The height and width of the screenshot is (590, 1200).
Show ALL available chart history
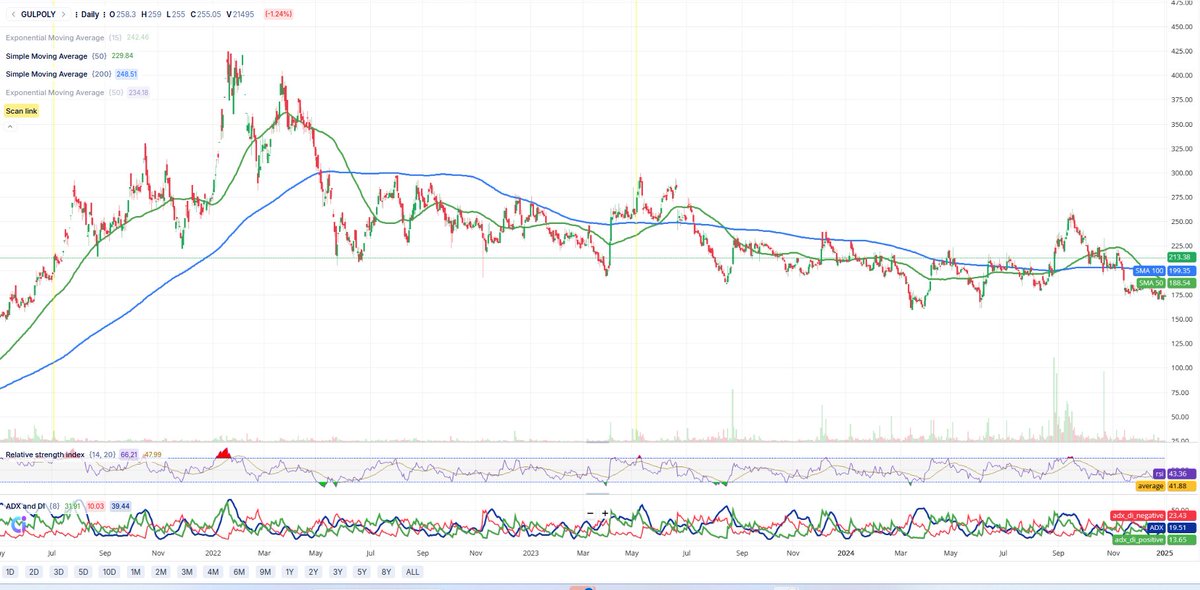point(412,572)
